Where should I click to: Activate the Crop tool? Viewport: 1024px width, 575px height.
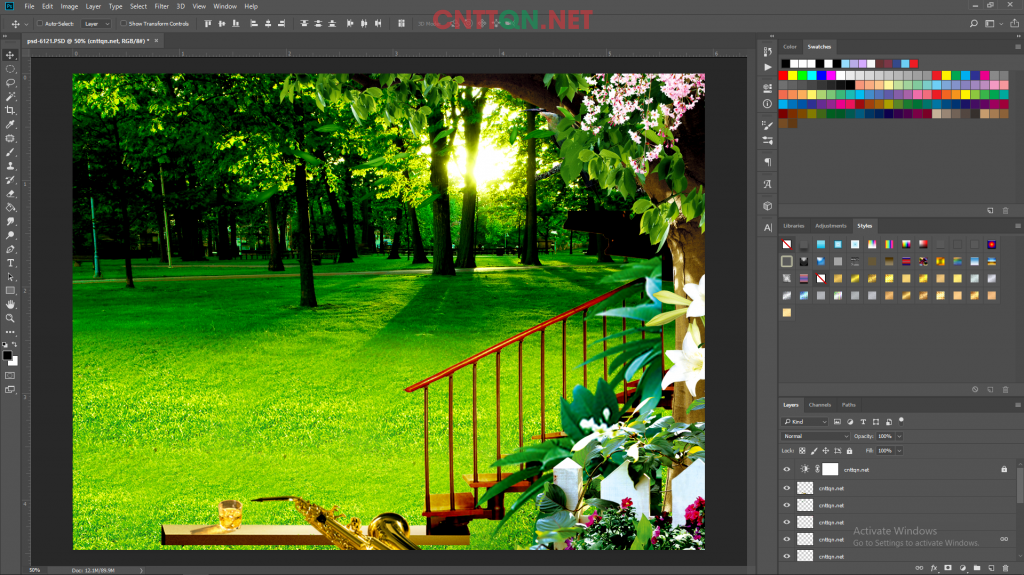[10, 110]
